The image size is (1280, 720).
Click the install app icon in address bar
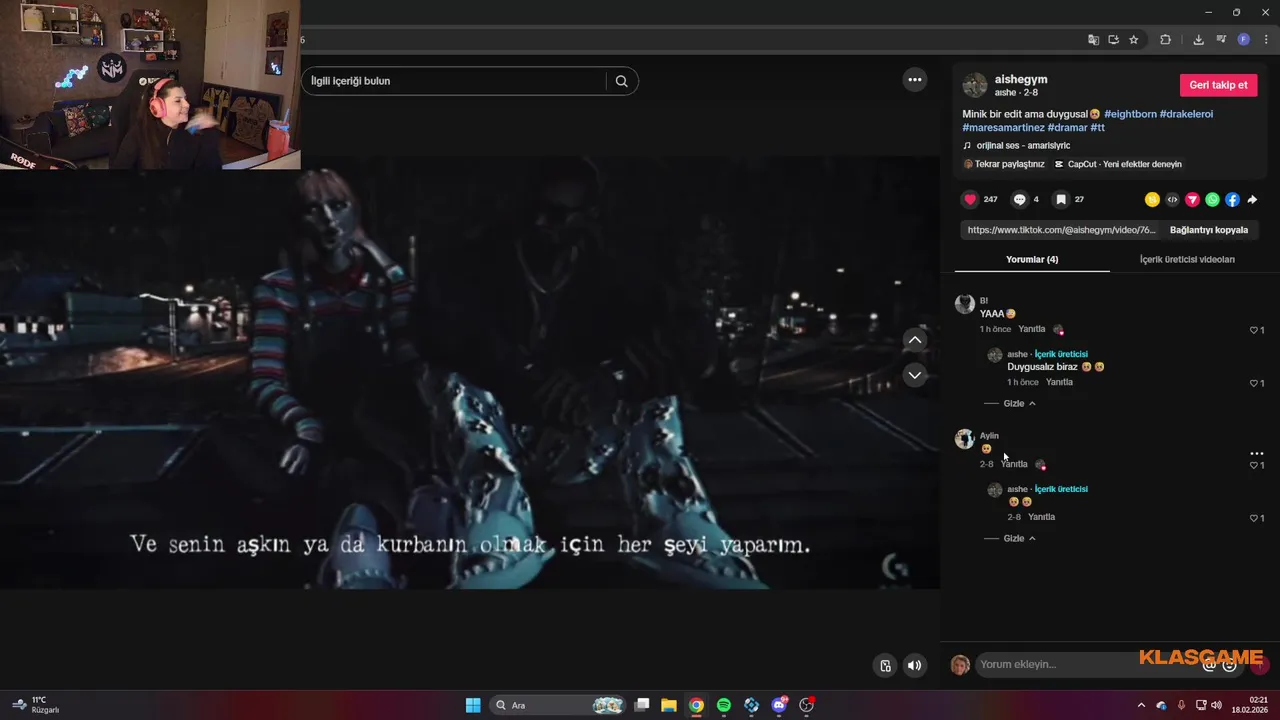coord(1113,40)
